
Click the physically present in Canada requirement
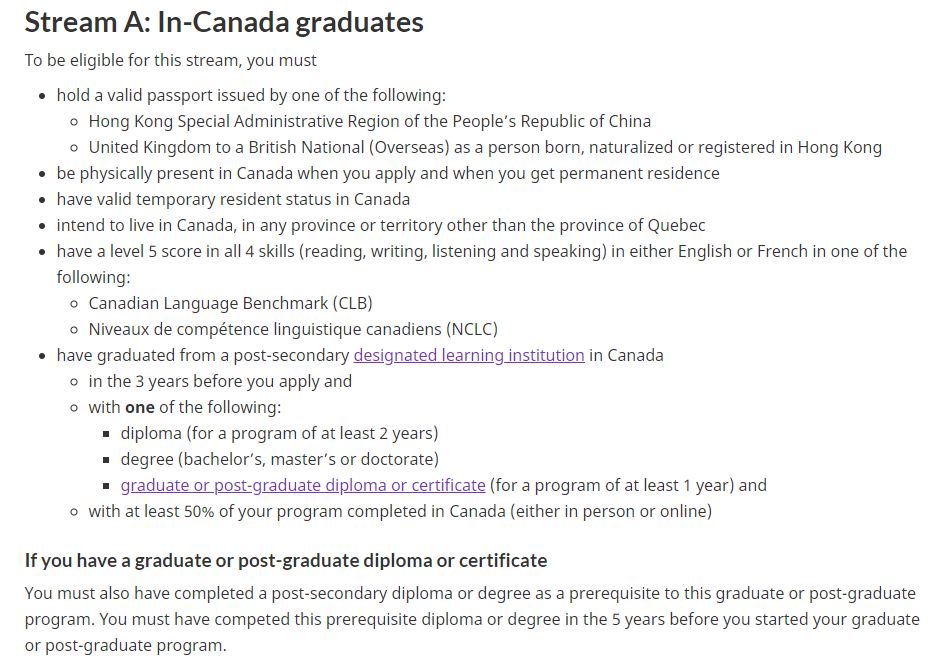tap(388, 173)
